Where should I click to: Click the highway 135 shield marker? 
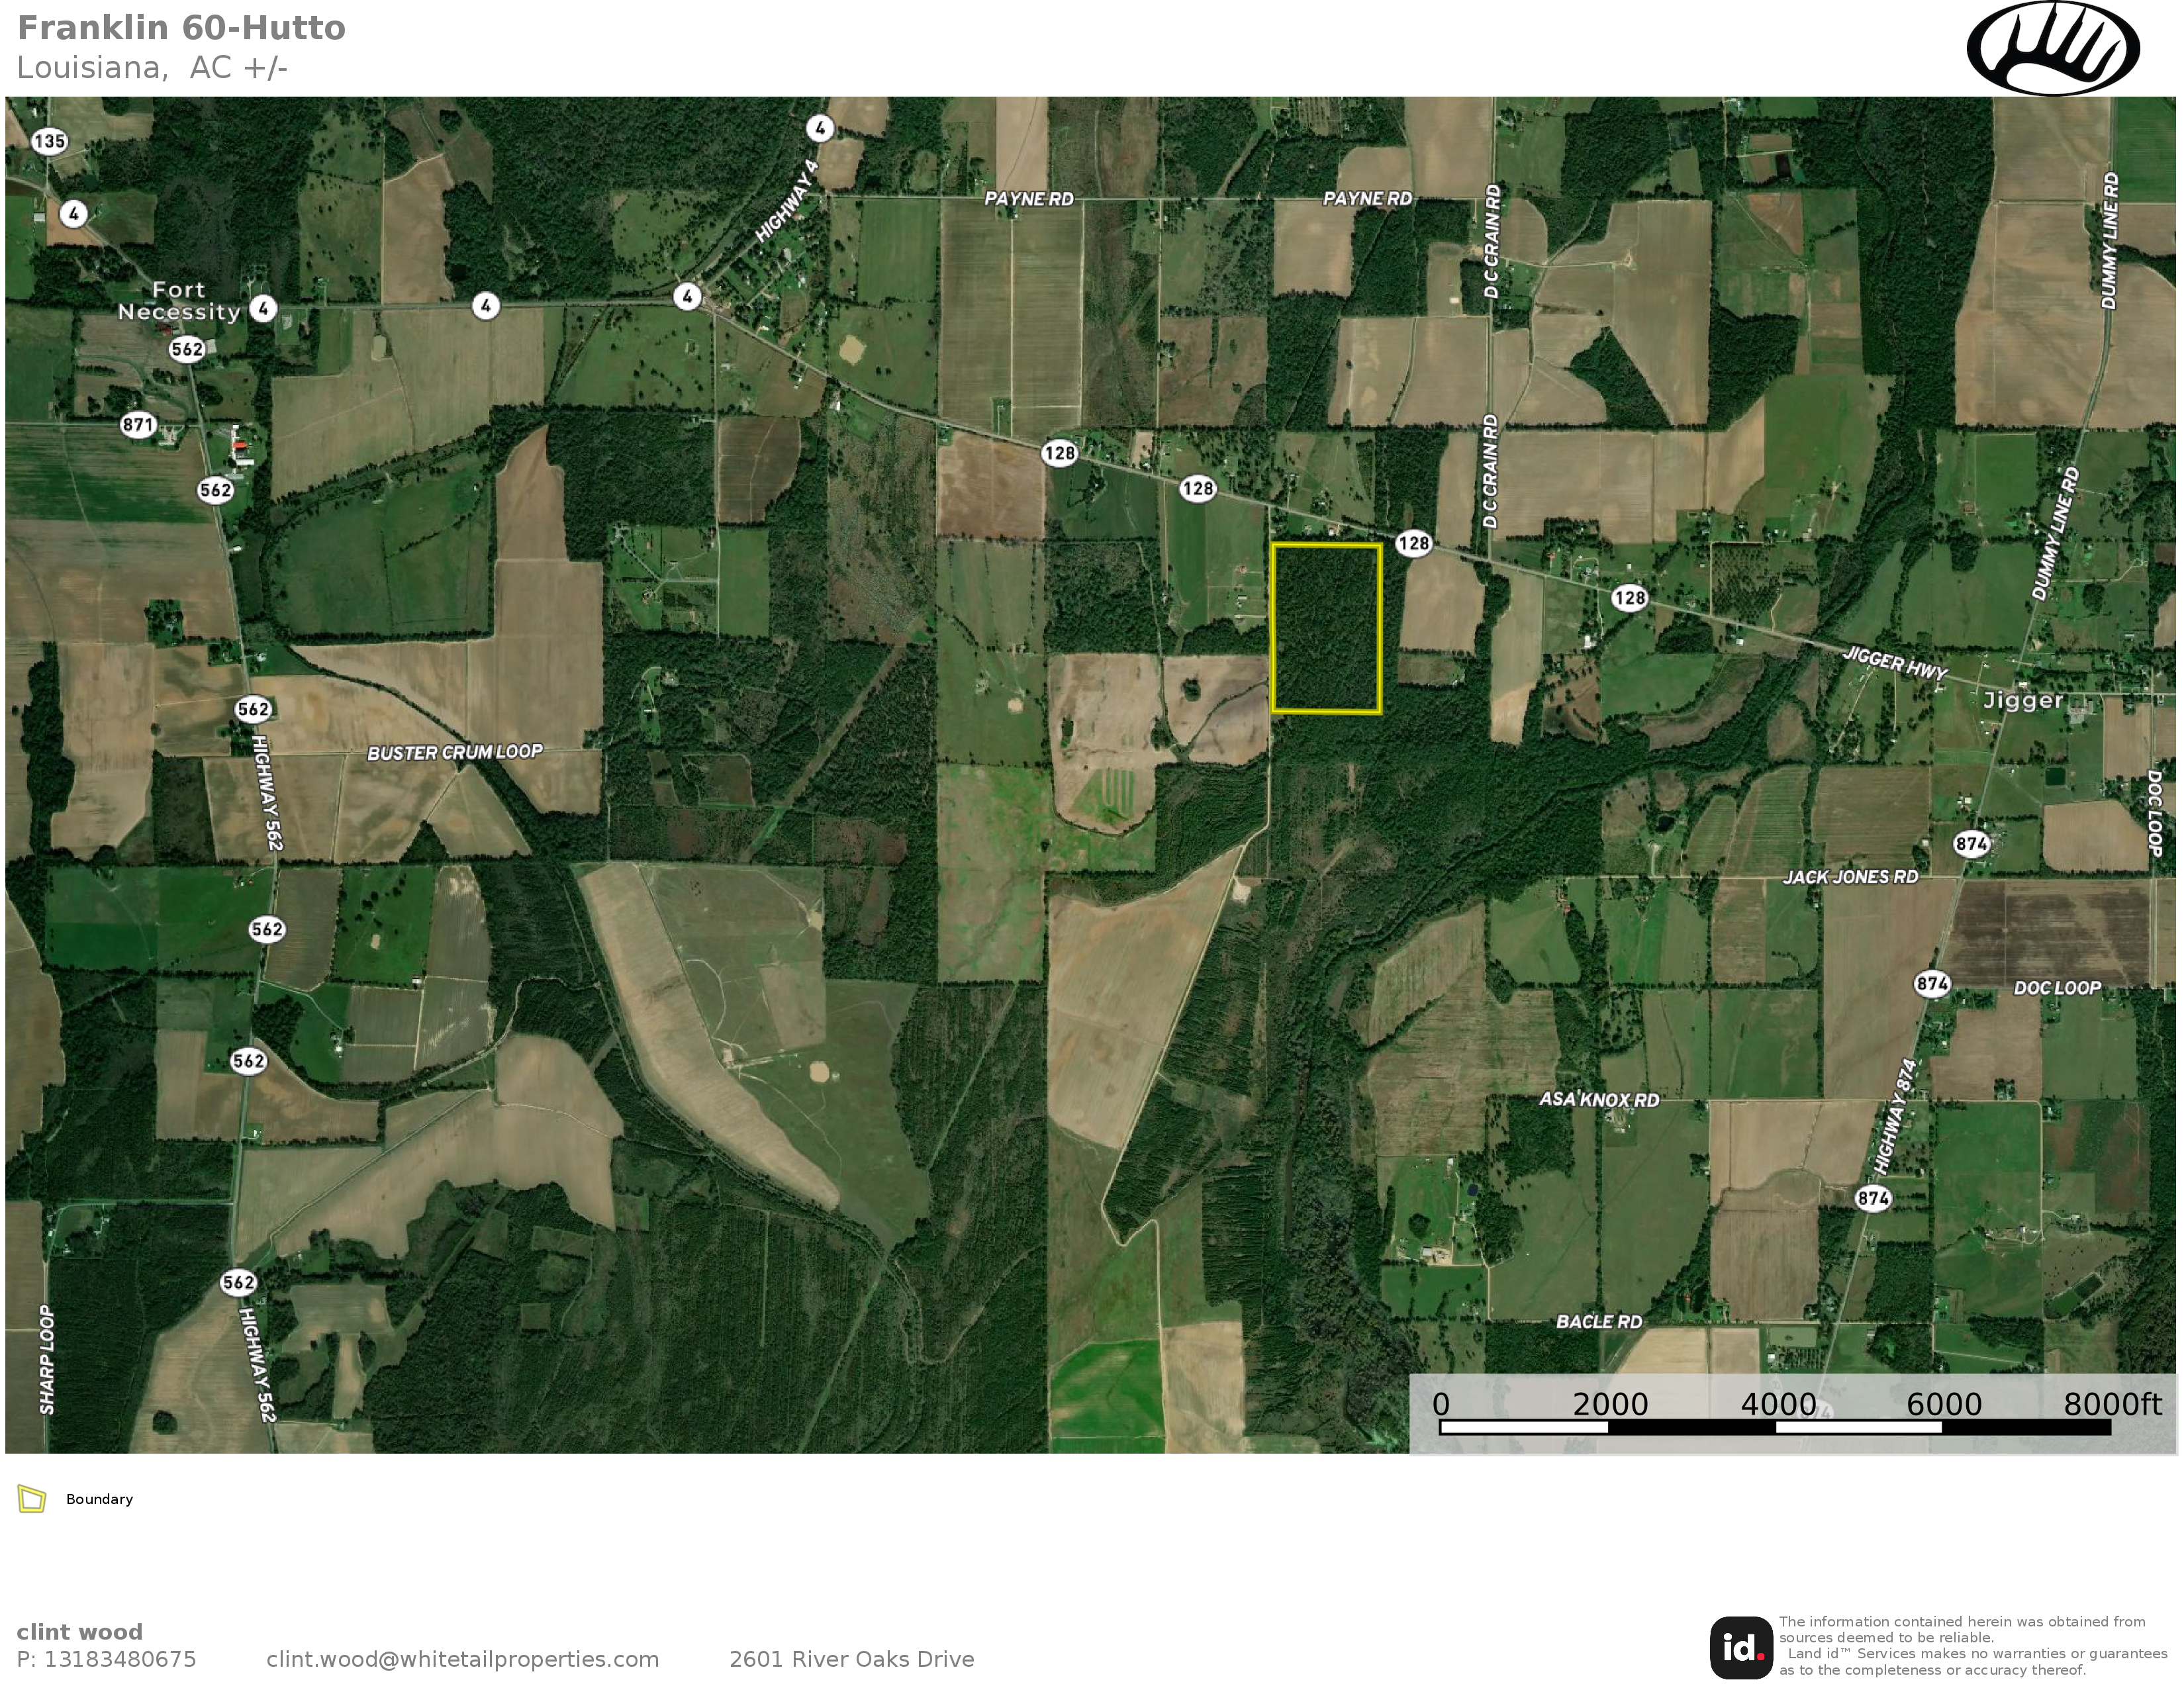(49, 141)
